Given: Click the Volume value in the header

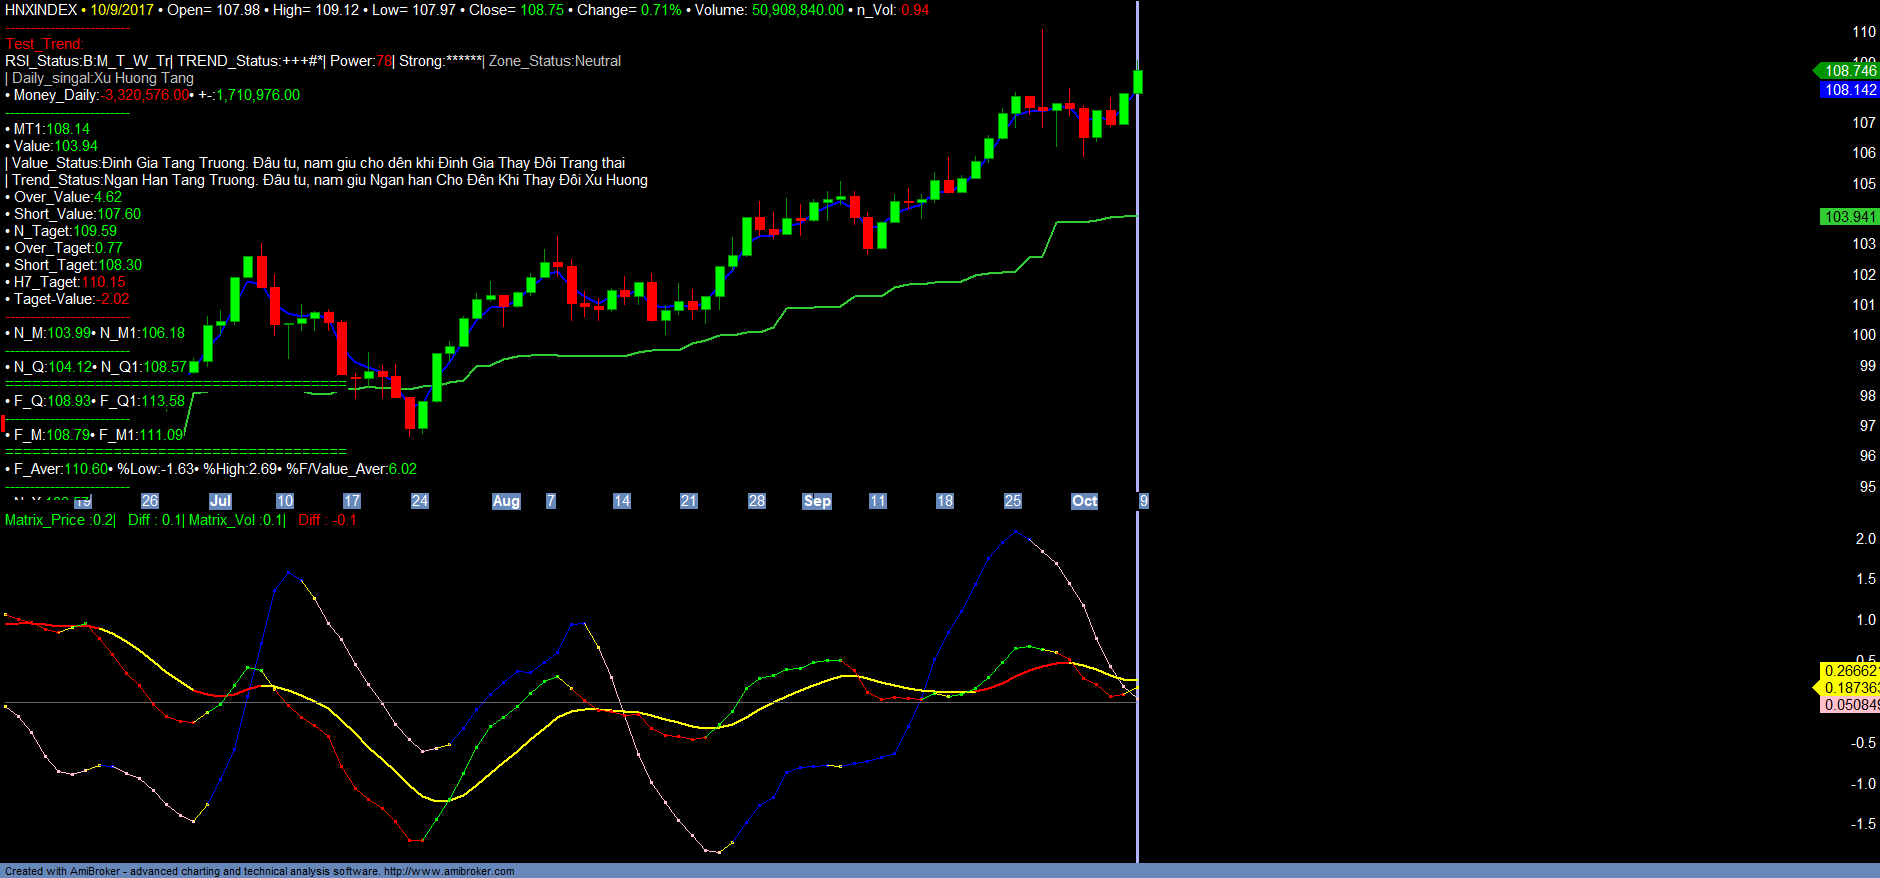Looking at the screenshot, I should coord(797,10).
